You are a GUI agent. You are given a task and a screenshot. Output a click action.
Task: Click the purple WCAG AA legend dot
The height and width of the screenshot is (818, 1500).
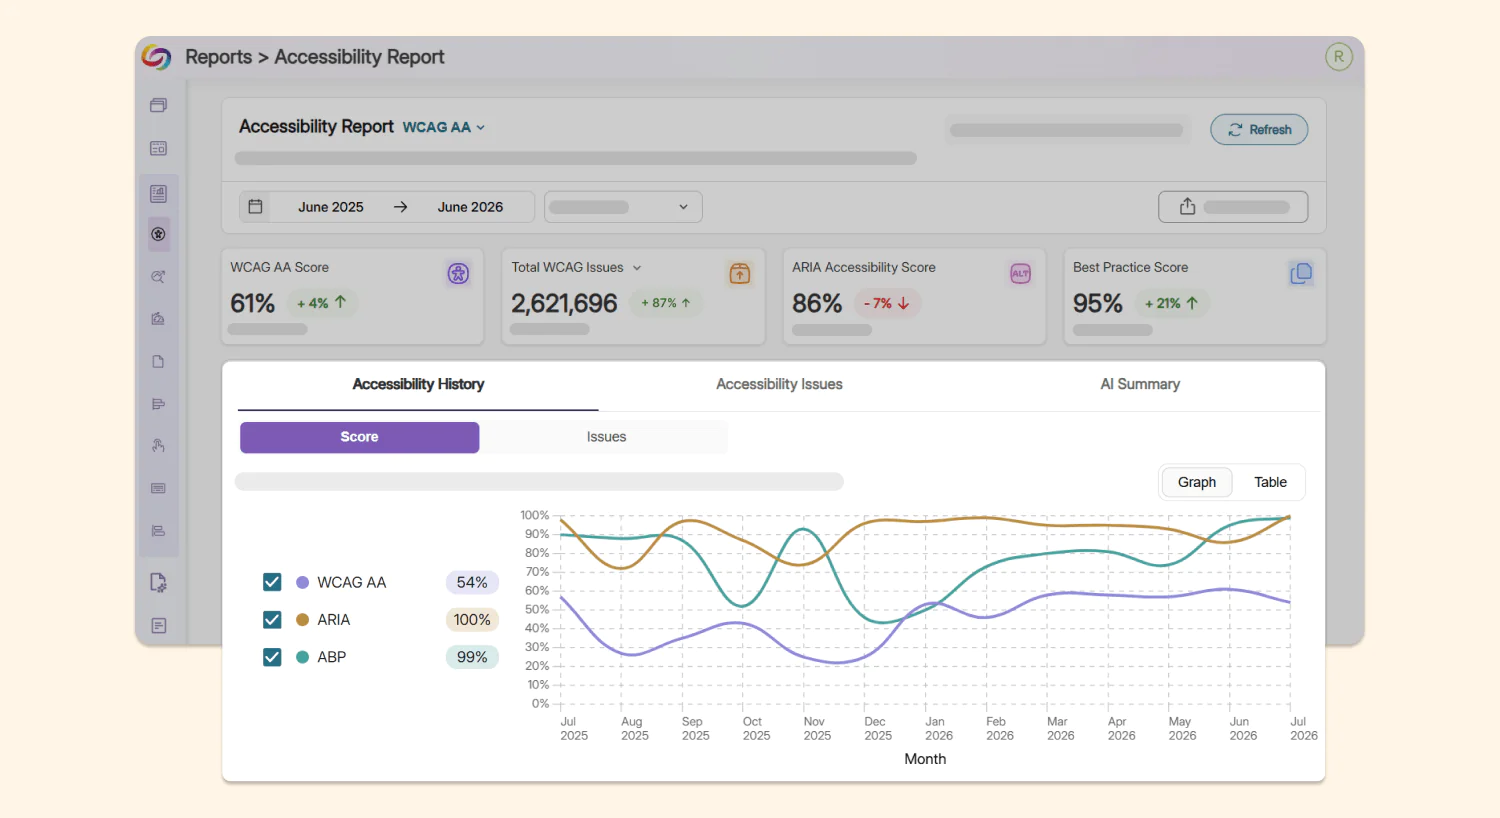(x=302, y=582)
